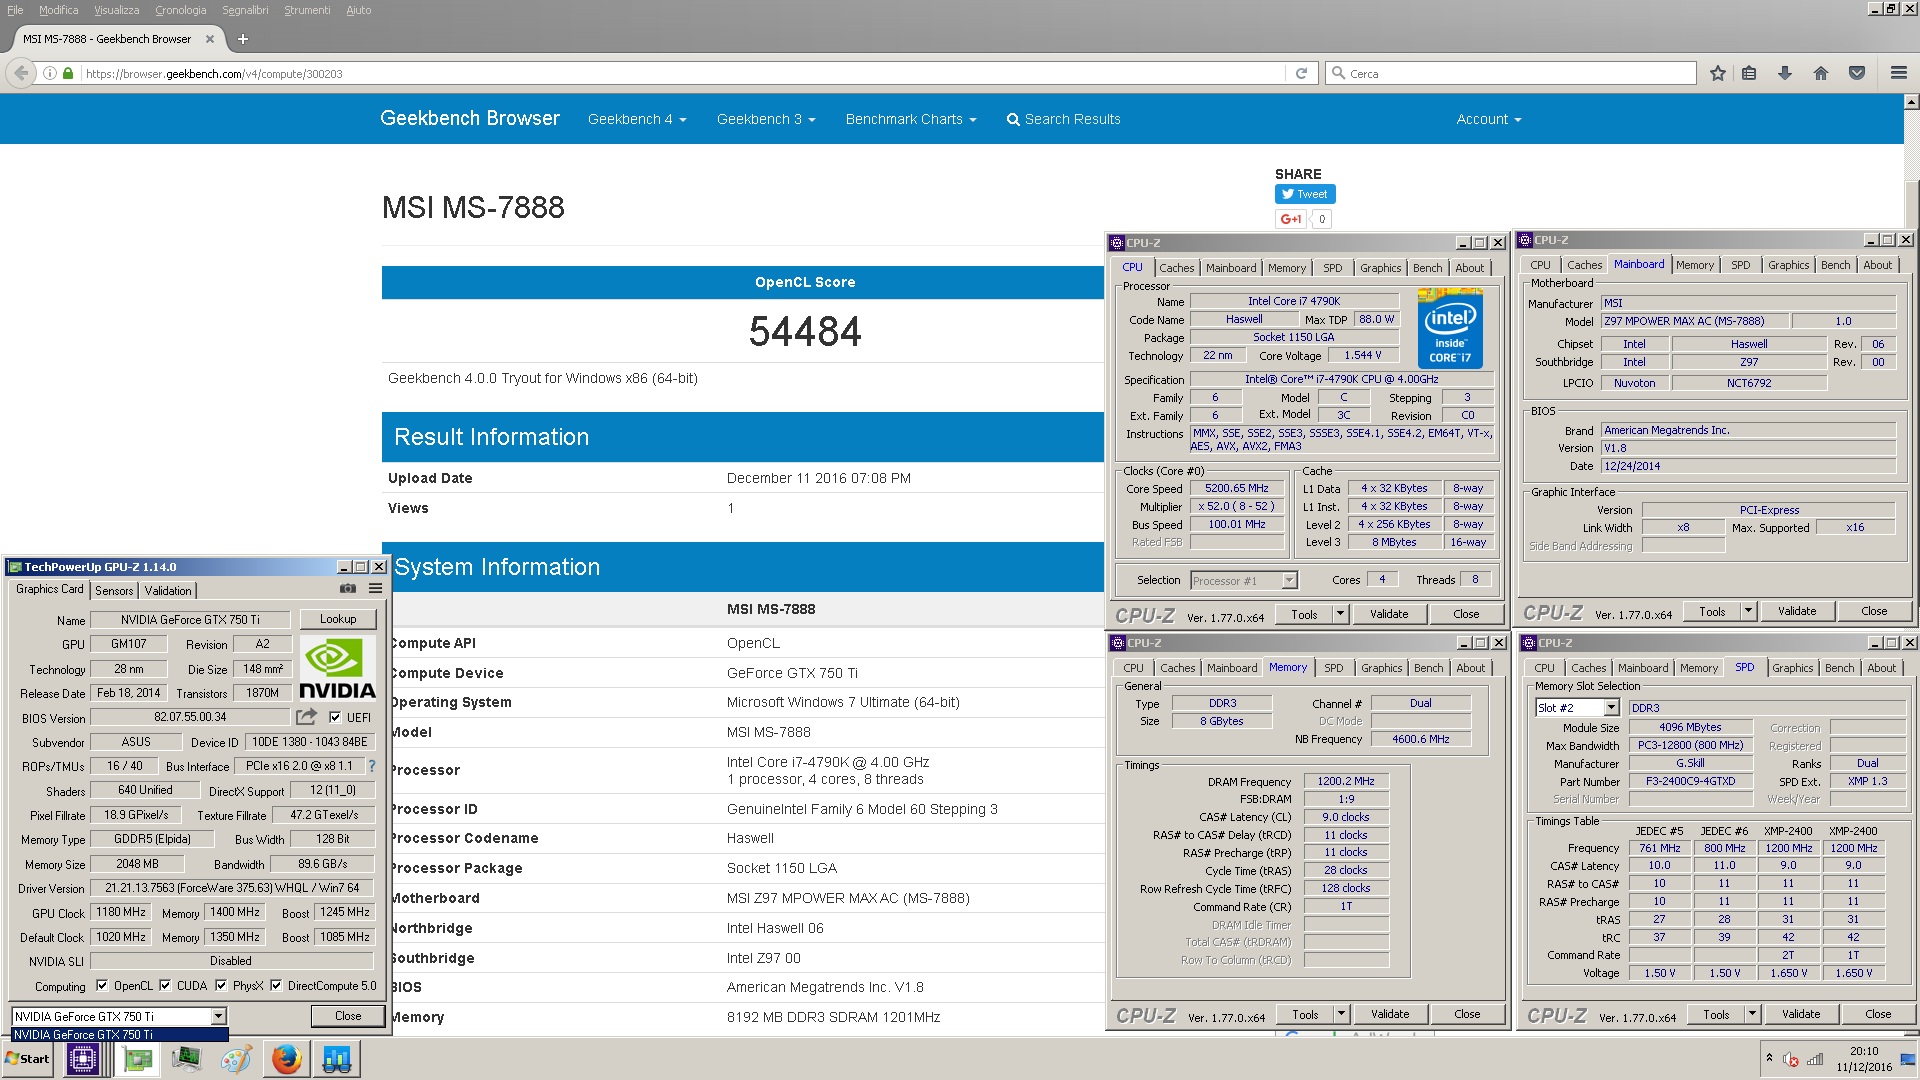The height and width of the screenshot is (1080, 1920).
Task: Select Bench tab in CPU-Z Memory window
Action: point(1428,668)
